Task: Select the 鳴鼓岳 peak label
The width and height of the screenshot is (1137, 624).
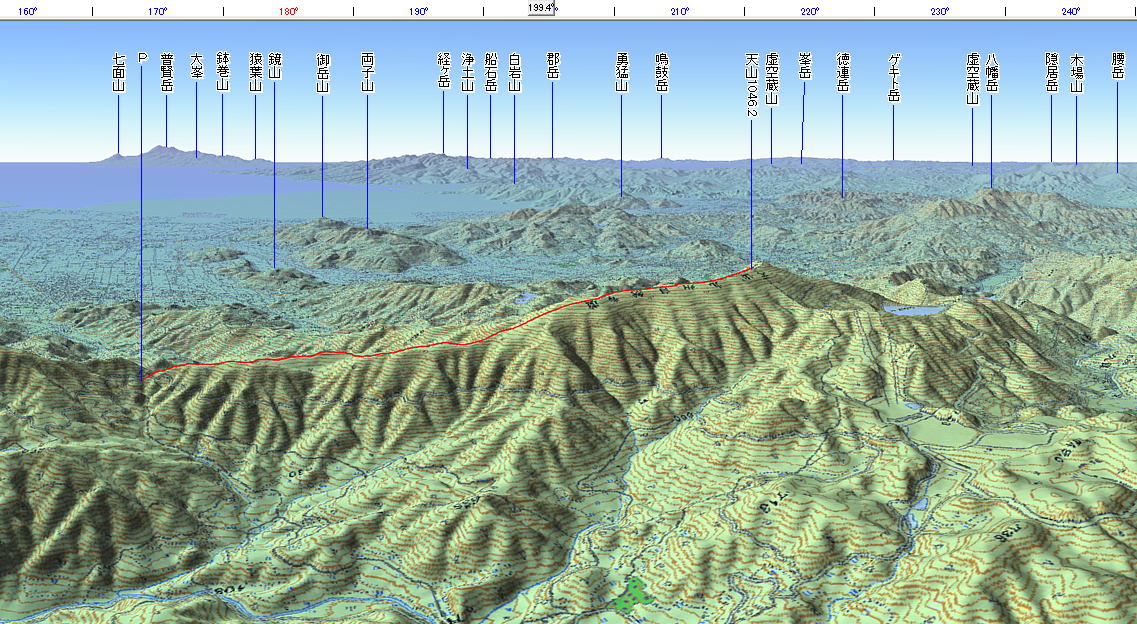Action: point(661,73)
